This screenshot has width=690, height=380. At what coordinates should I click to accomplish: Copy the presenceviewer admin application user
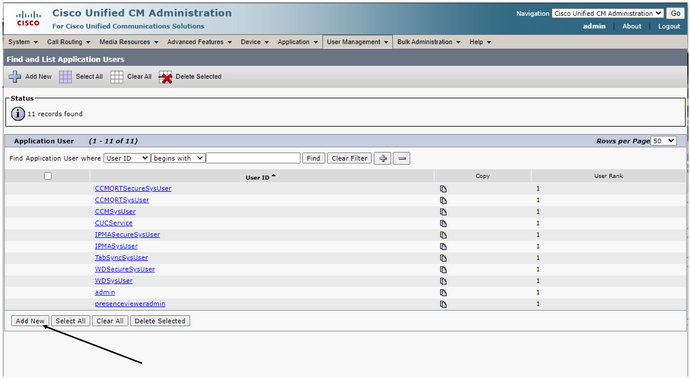pyautogui.click(x=443, y=304)
